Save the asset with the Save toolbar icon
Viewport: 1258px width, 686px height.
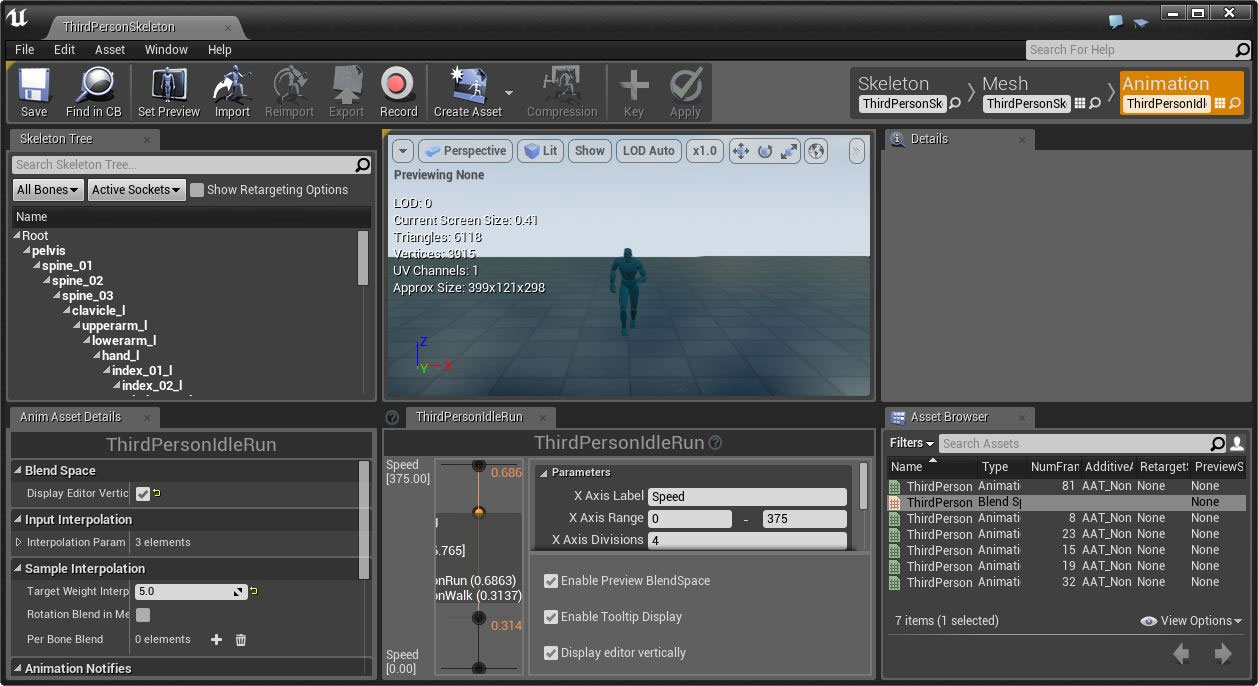[x=34, y=92]
